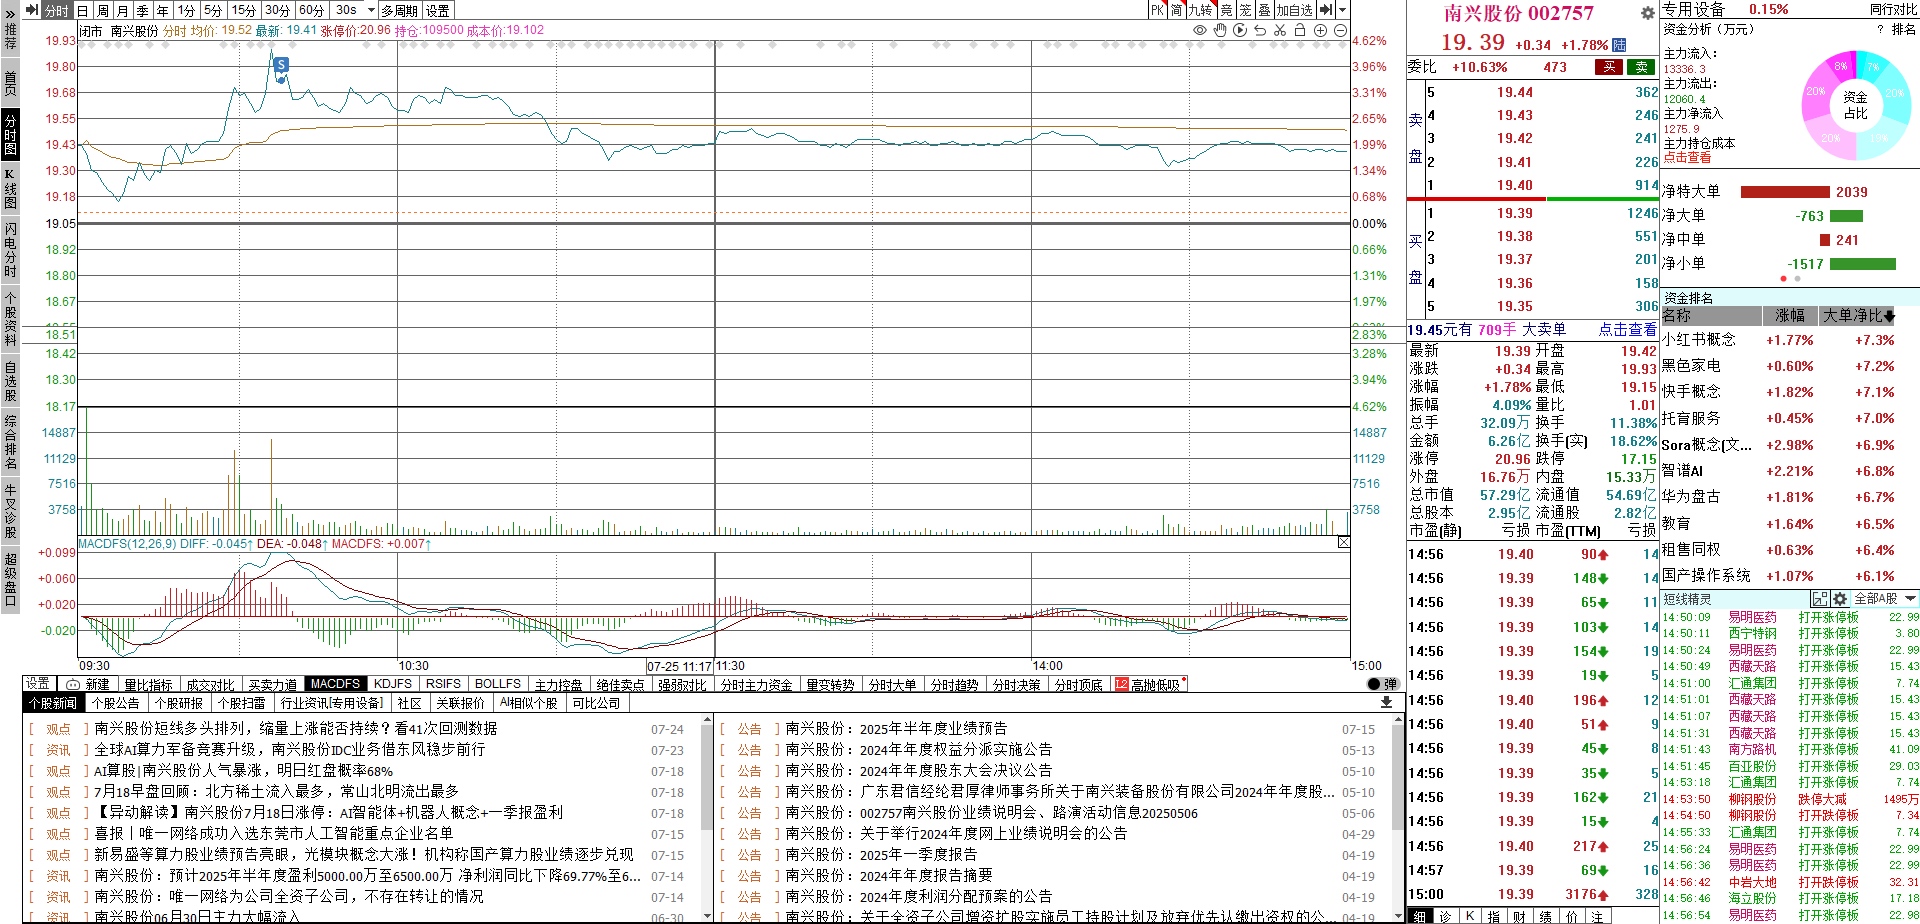Open dropdown arrow next to 加自选 toolbar
This screenshot has height=924, width=1920.
click(x=1340, y=10)
